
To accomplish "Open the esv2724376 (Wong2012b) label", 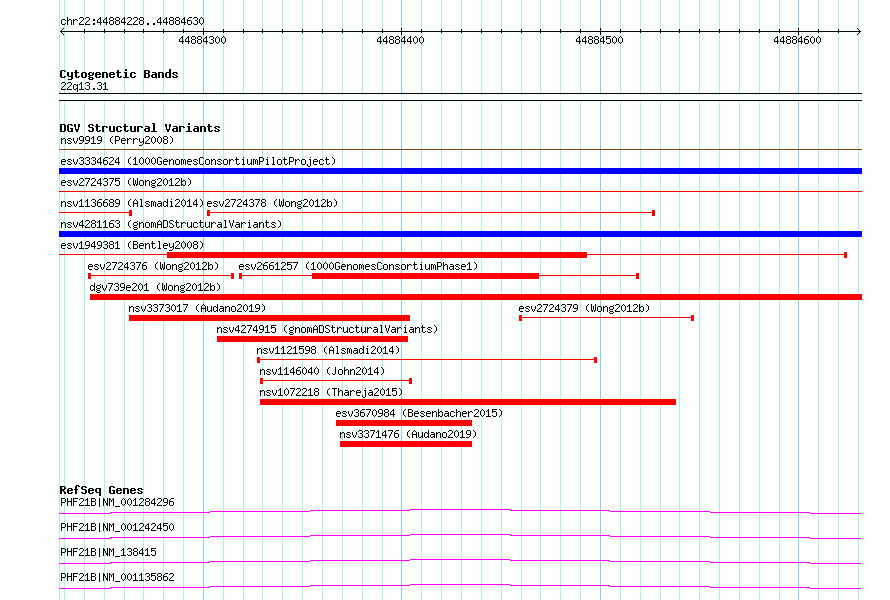I will click(x=153, y=266).
